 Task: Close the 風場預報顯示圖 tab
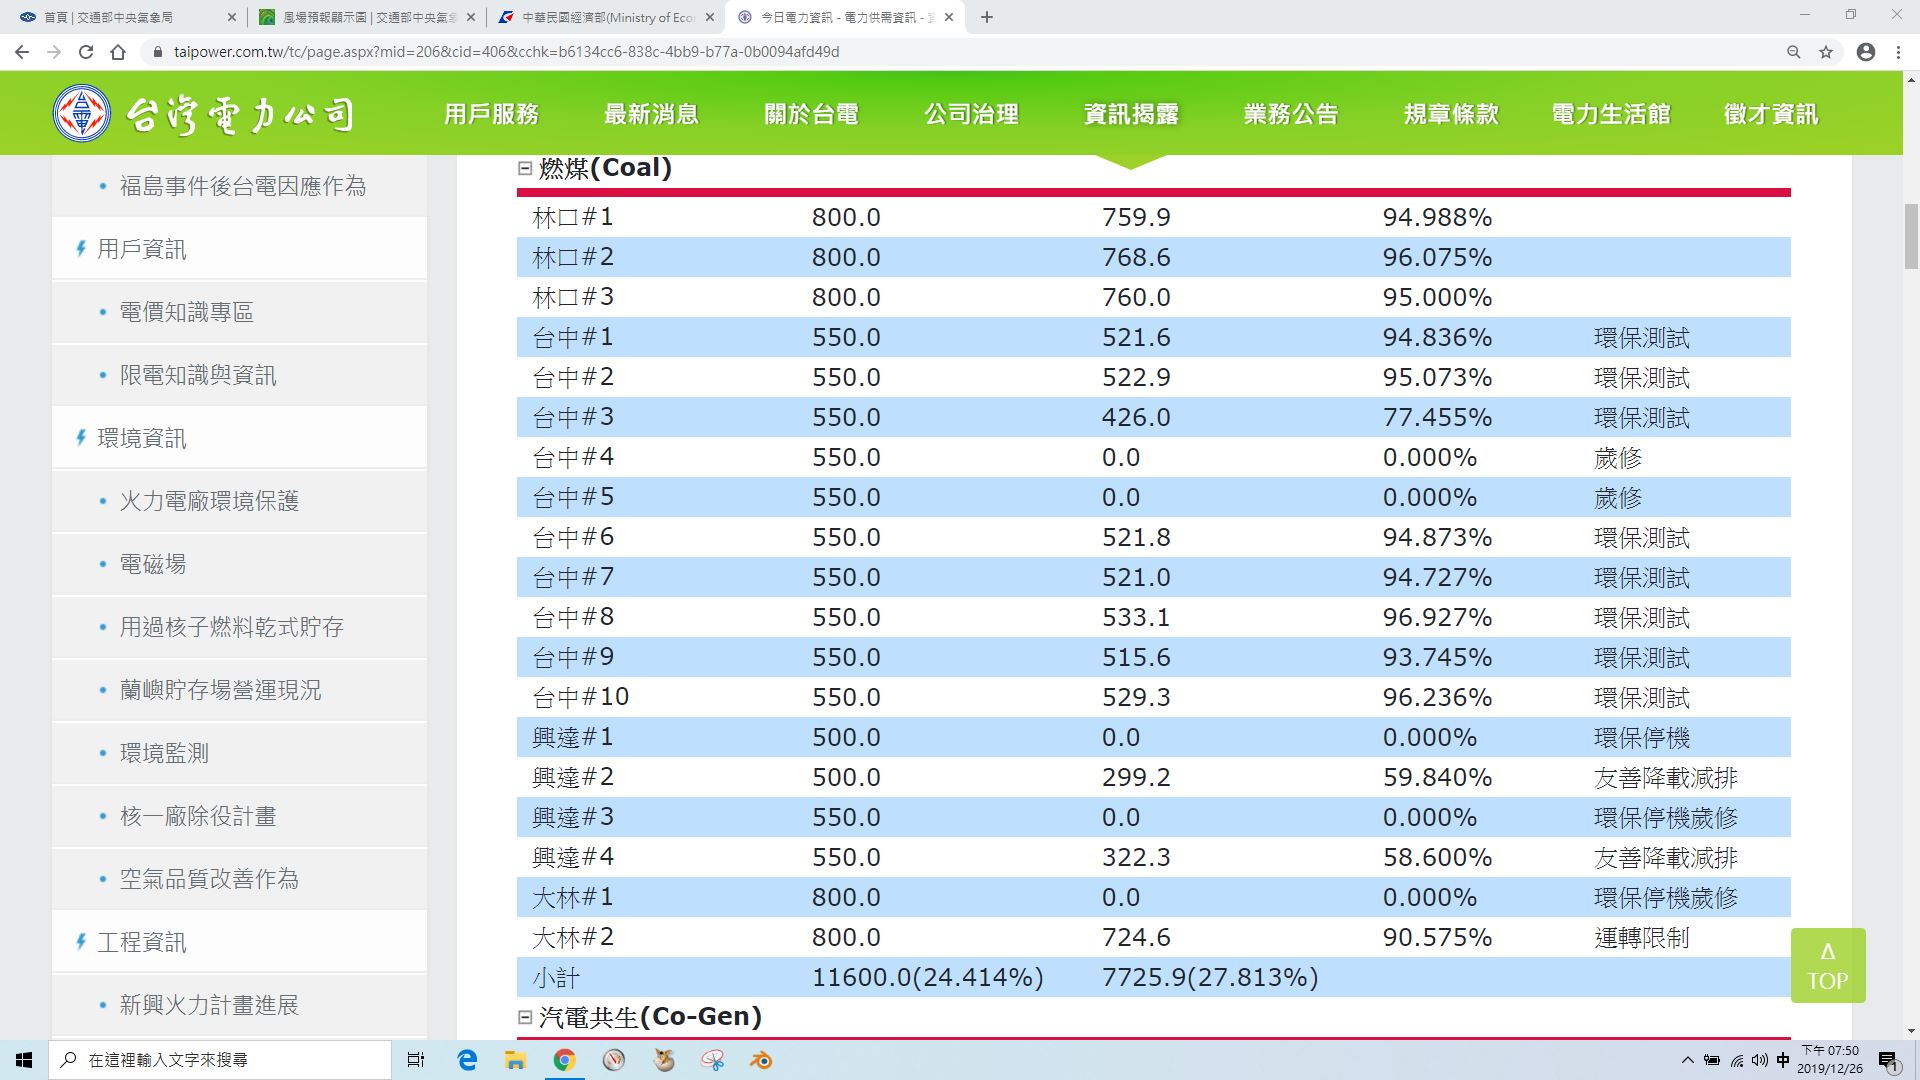coord(471,17)
